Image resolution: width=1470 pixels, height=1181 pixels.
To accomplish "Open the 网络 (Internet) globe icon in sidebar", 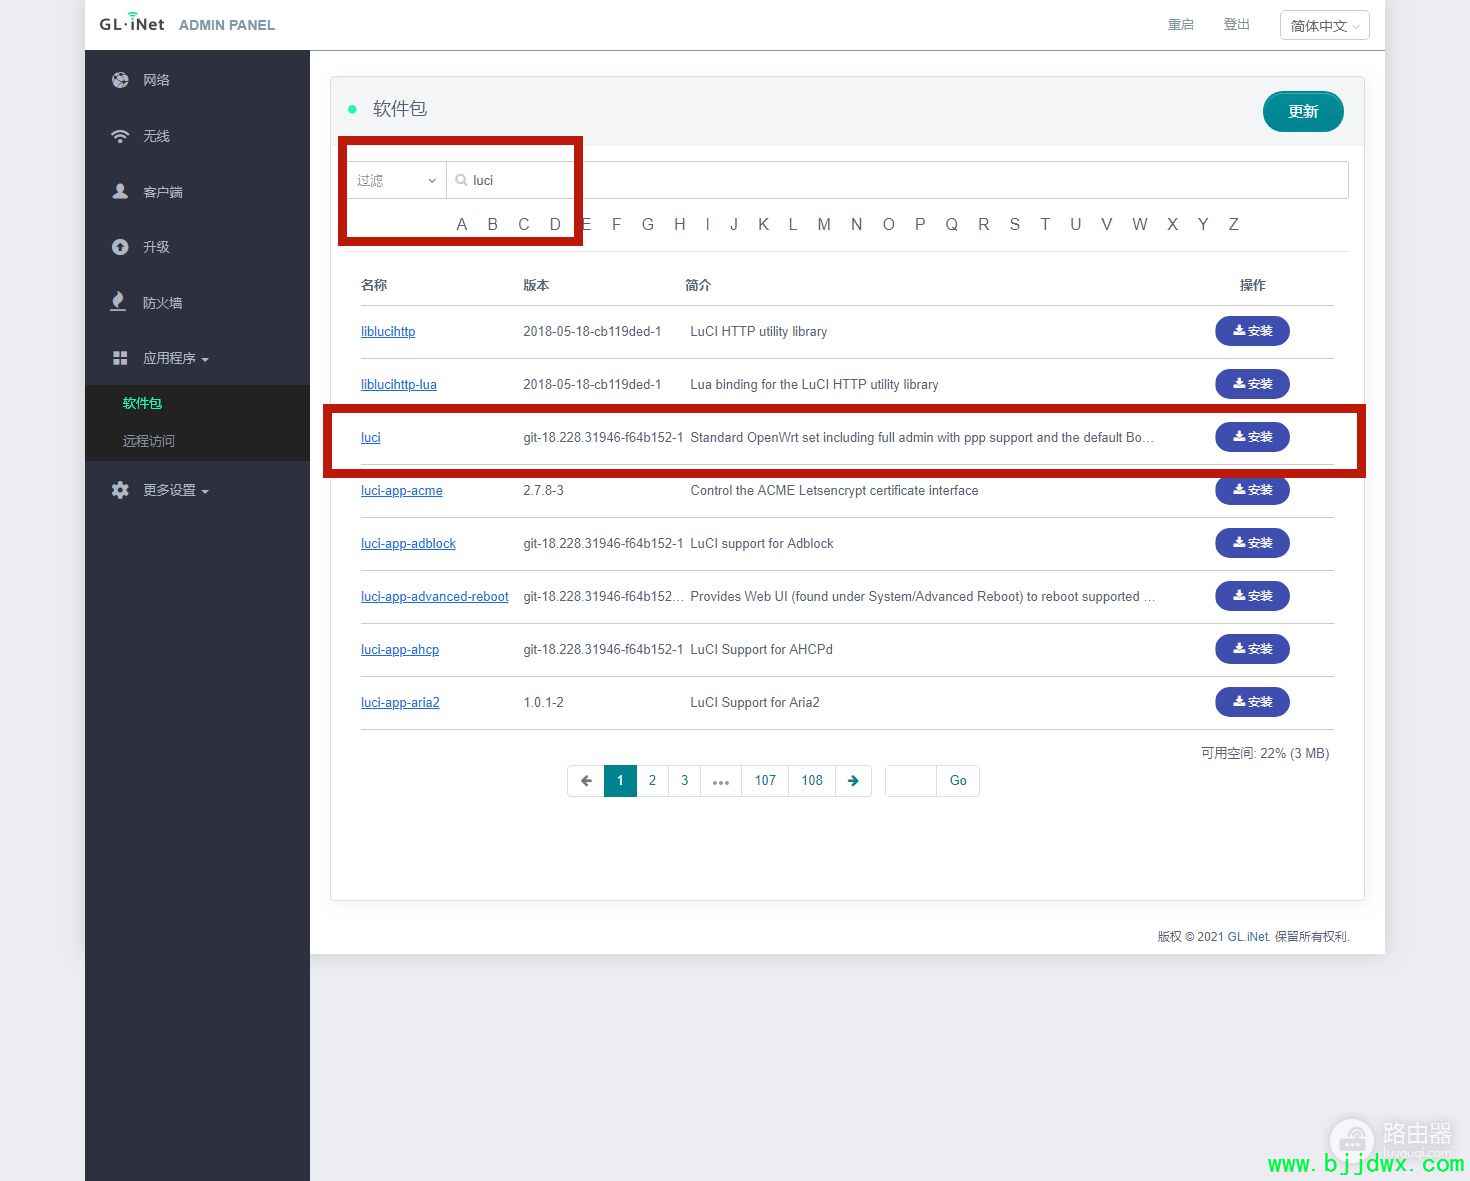I will click(x=120, y=80).
